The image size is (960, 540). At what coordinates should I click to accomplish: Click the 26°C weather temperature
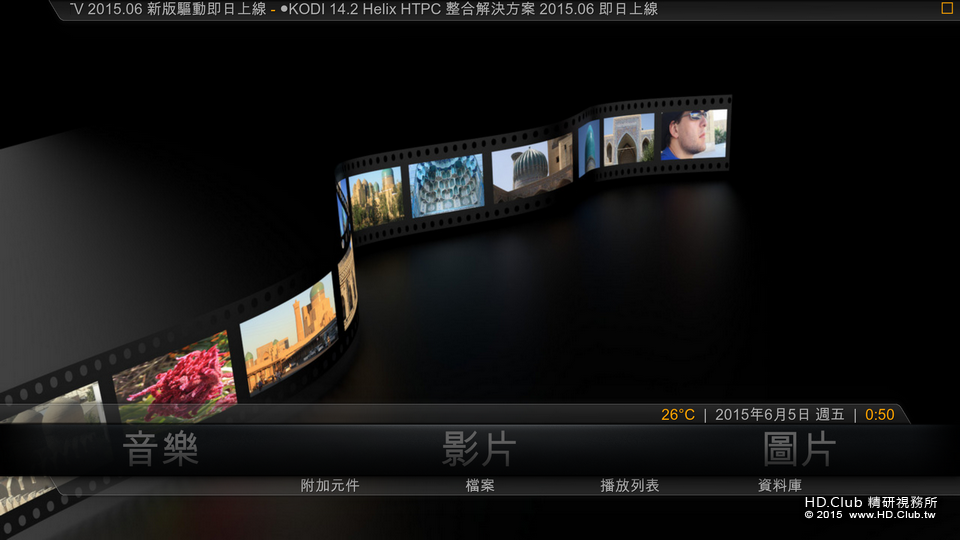tap(678, 414)
